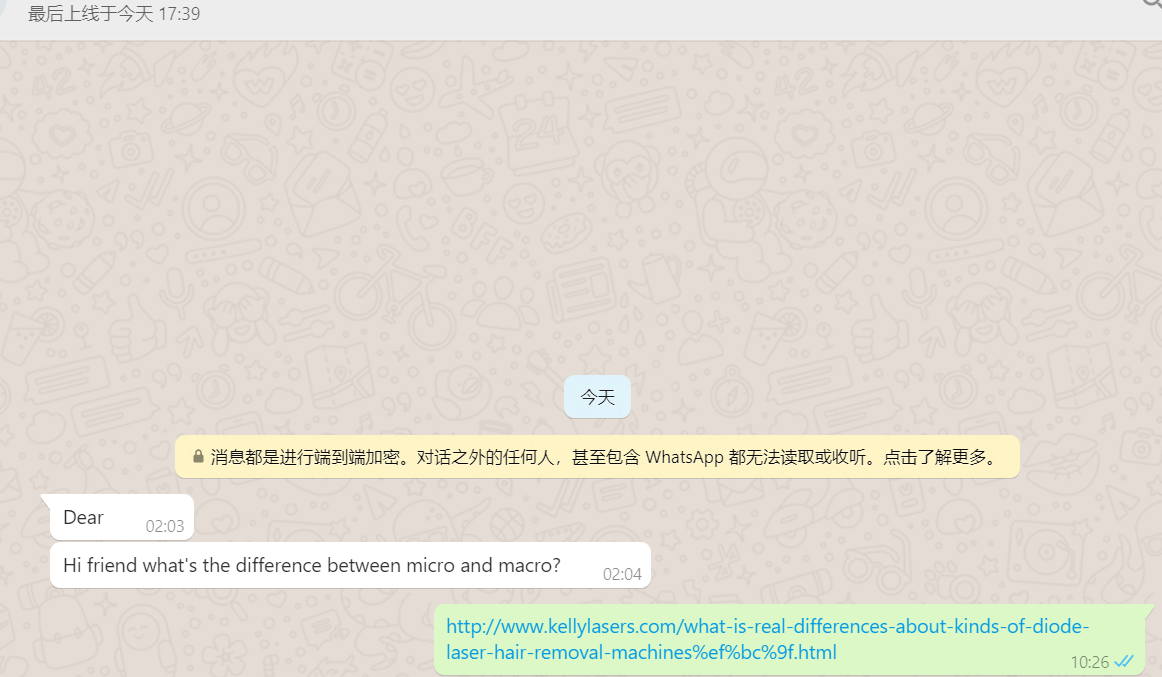Open the kellylasers.com hyperlink
The height and width of the screenshot is (677, 1162).
pyautogui.click(x=767, y=639)
